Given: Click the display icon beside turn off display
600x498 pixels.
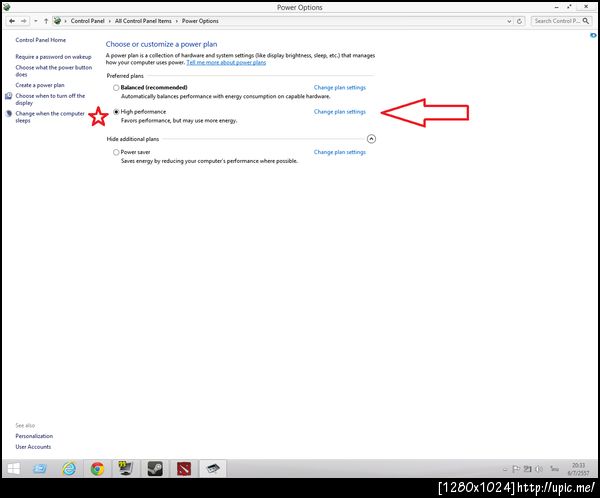Looking at the screenshot, I should coord(8,96).
